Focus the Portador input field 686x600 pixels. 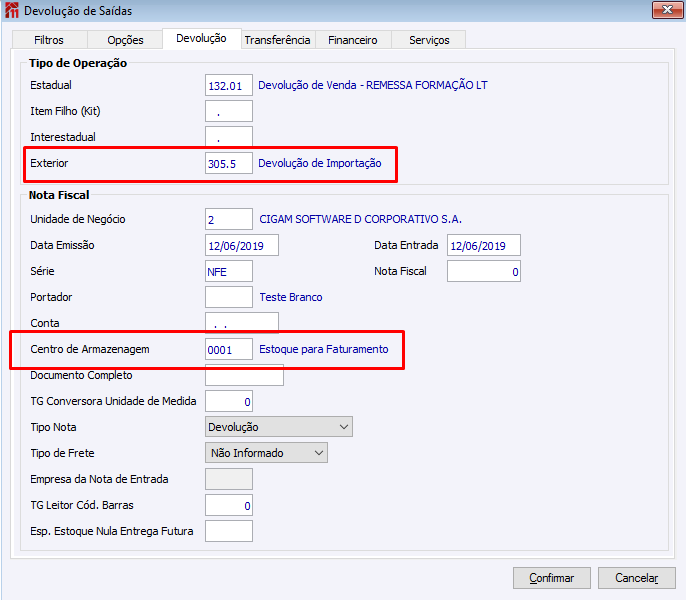point(229,297)
